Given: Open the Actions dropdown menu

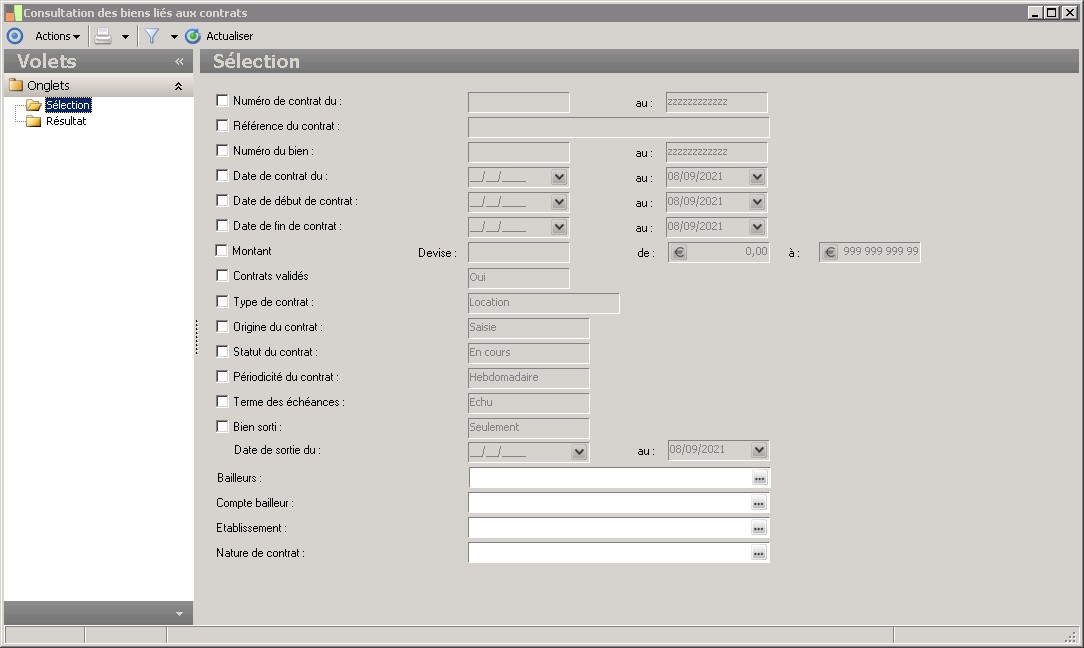Looking at the screenshot, I should click(x=57, y=36).
